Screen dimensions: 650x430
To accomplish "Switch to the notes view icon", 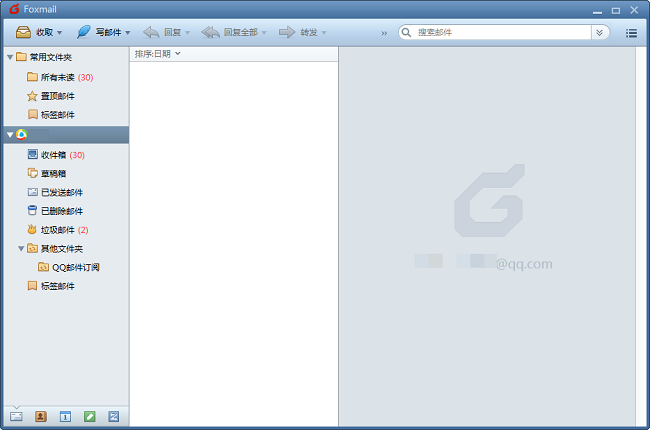I will pyautogui.click(x=90, y=416).
